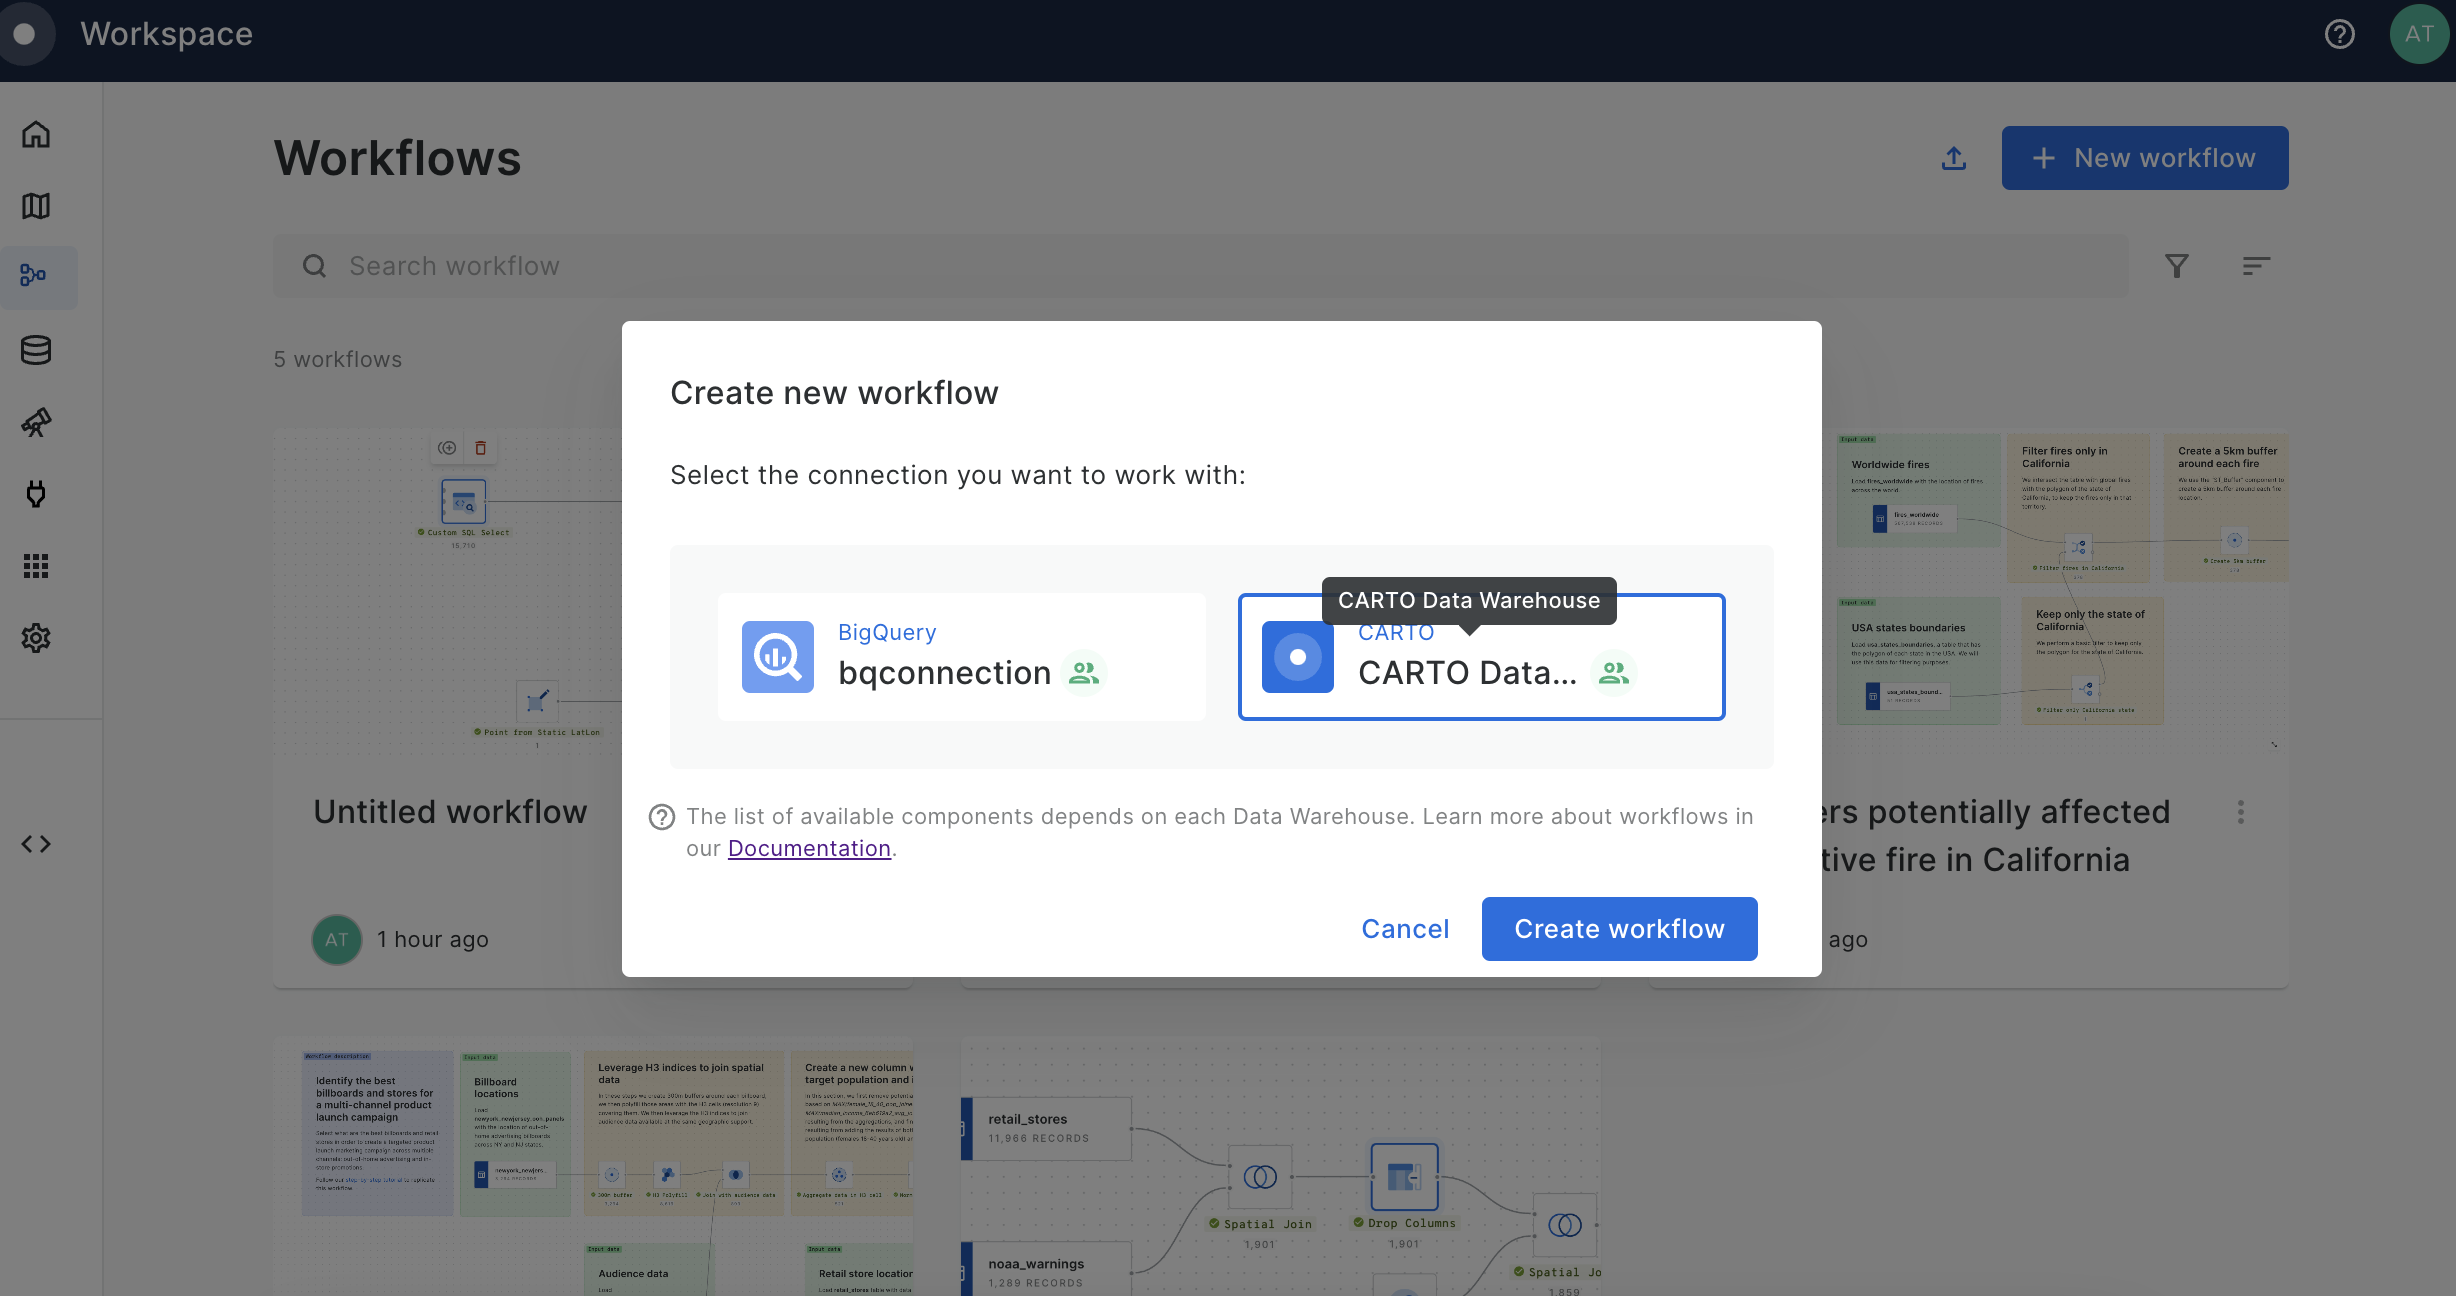
Task: Click the import workflow upload icon
Action: pos(1954,158)
